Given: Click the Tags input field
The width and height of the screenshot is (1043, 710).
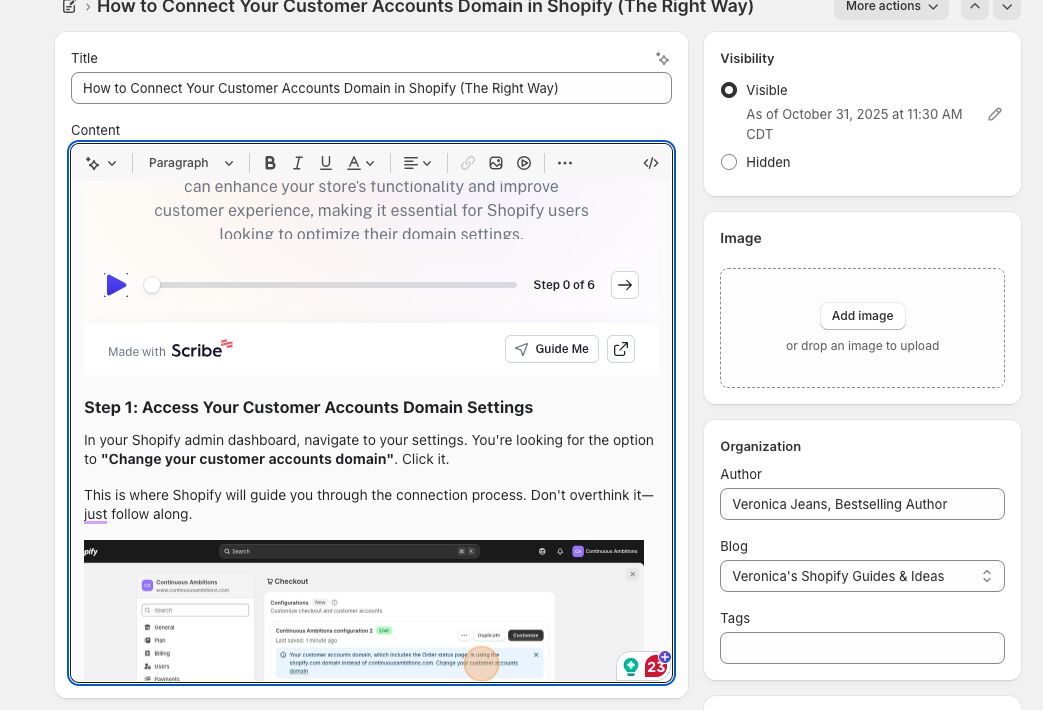Looking at the screenshot, I should tap(862, 647).
